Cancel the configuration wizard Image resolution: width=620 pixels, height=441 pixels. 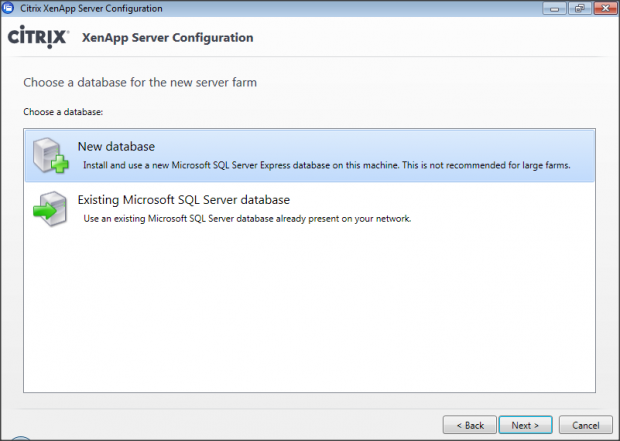[586, 425]
